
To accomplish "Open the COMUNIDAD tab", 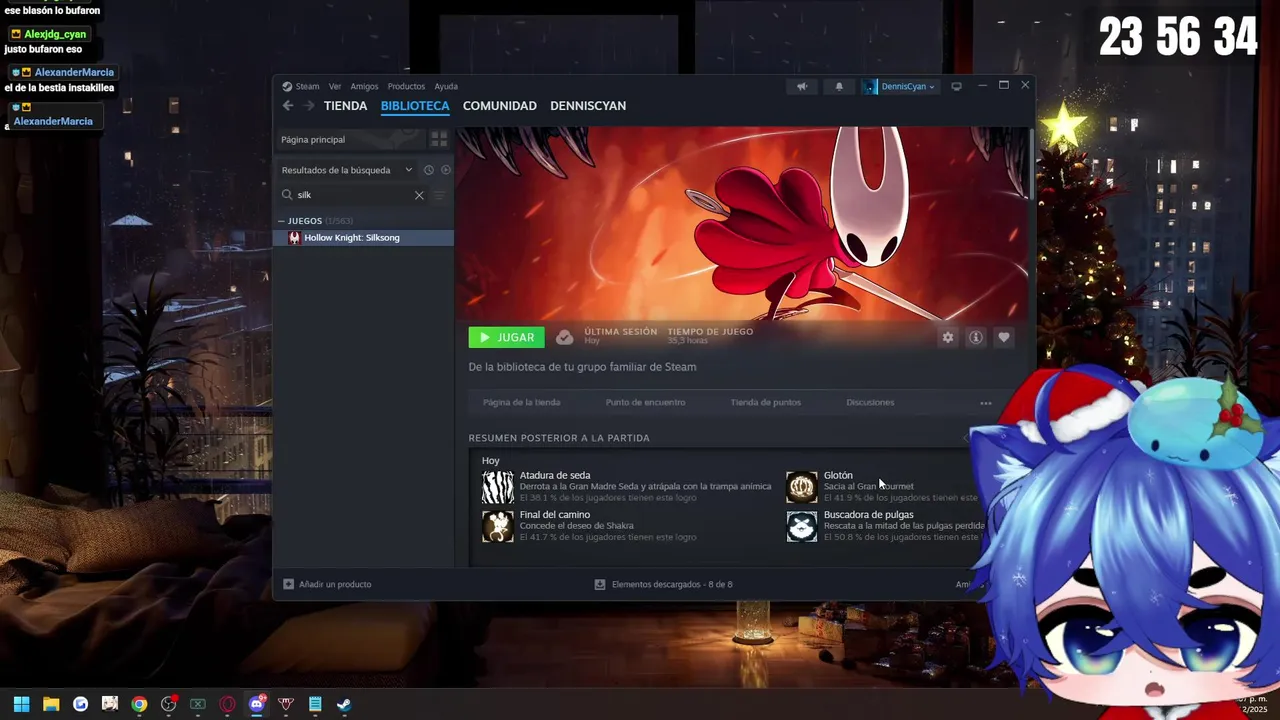I will 500,105.
